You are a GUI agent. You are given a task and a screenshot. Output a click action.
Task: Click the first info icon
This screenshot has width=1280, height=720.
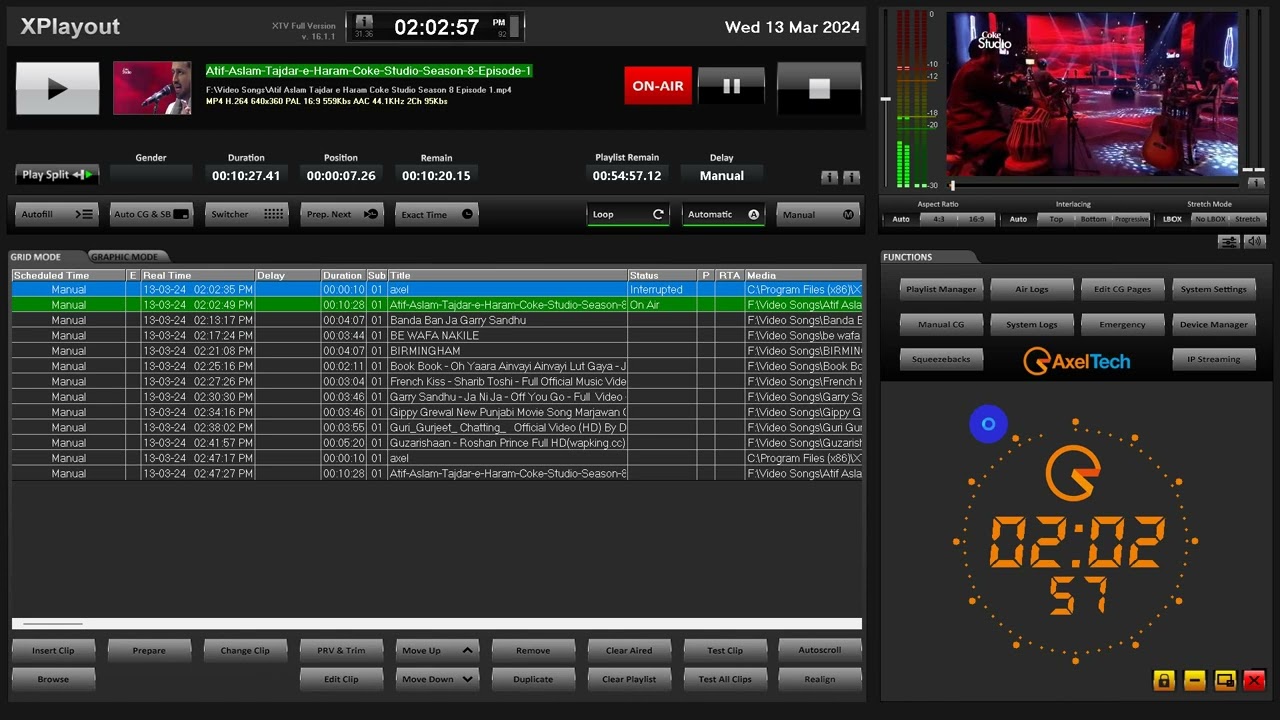(829, 177)
